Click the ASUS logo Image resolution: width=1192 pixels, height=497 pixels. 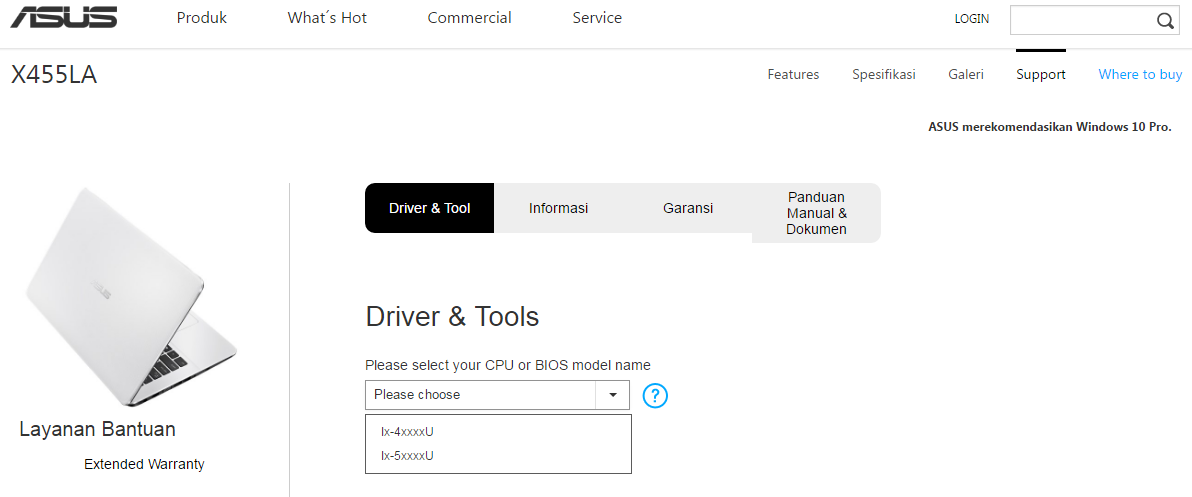64,18
